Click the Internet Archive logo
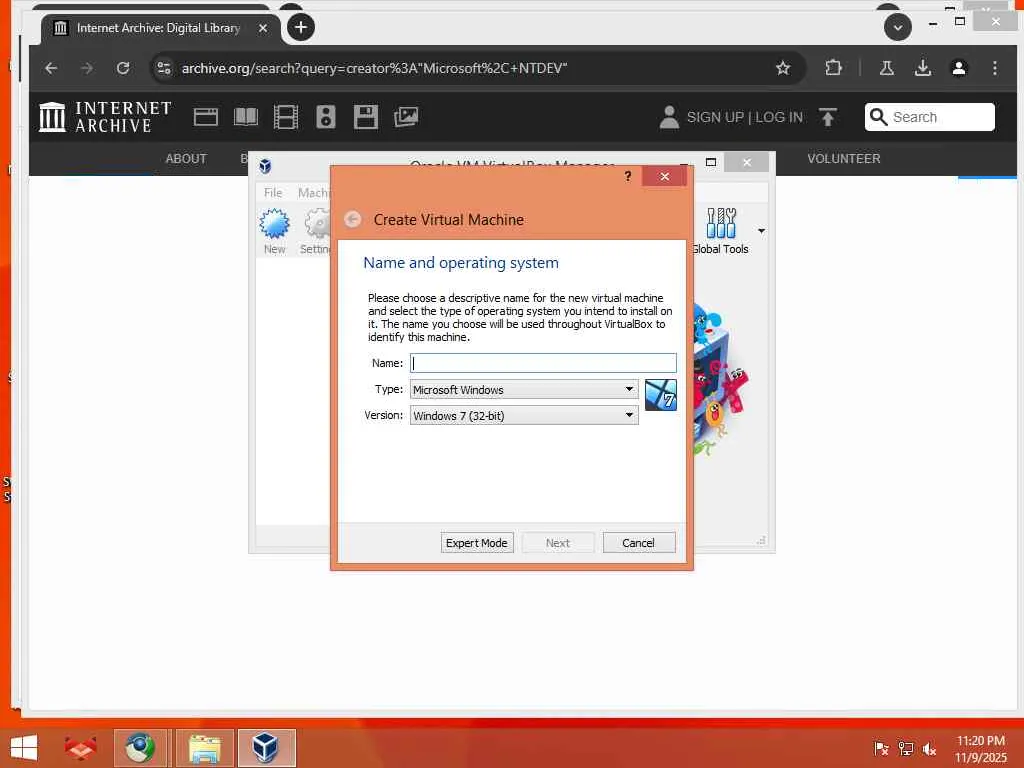 pyautogui.click(x=105, y=117)
